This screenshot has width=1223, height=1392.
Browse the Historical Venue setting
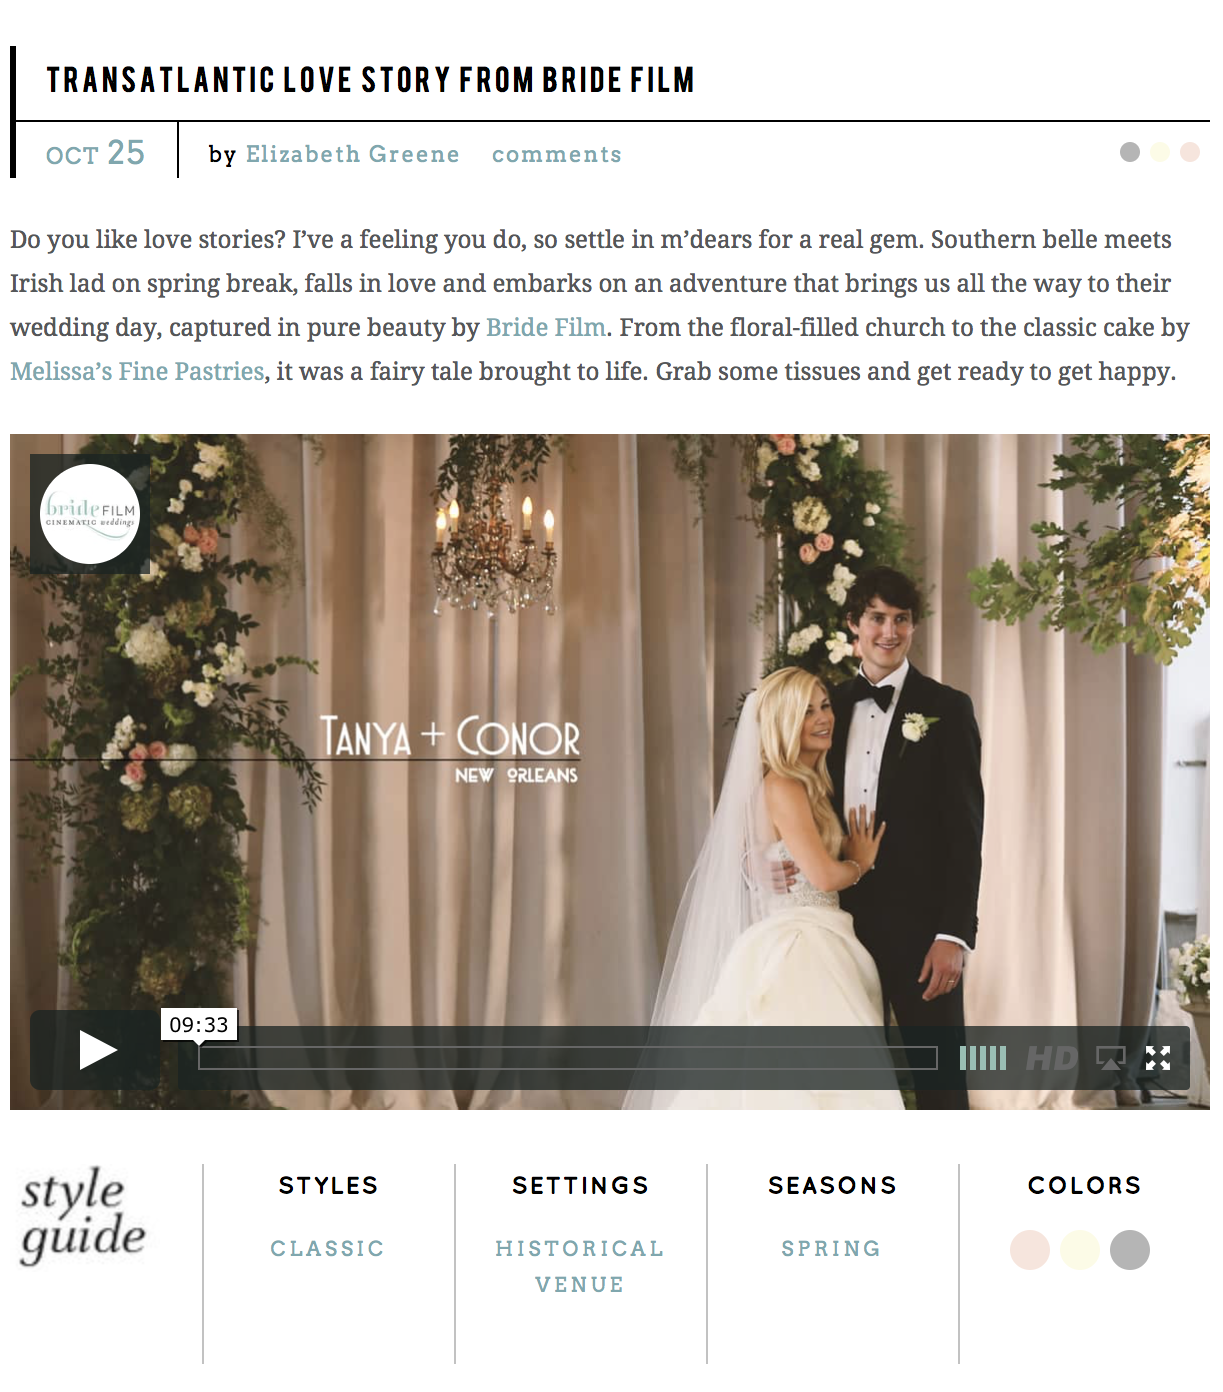point(580,1266)
